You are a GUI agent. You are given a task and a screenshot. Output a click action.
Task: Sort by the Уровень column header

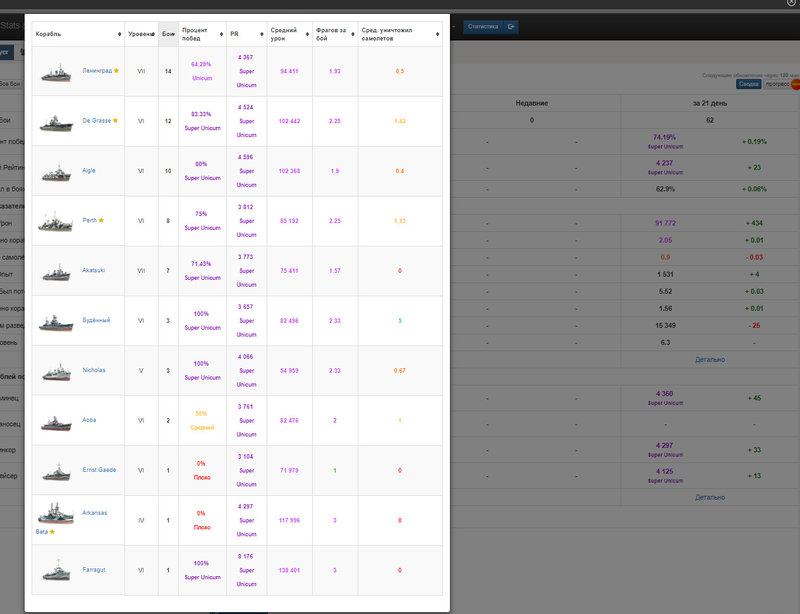141,34
